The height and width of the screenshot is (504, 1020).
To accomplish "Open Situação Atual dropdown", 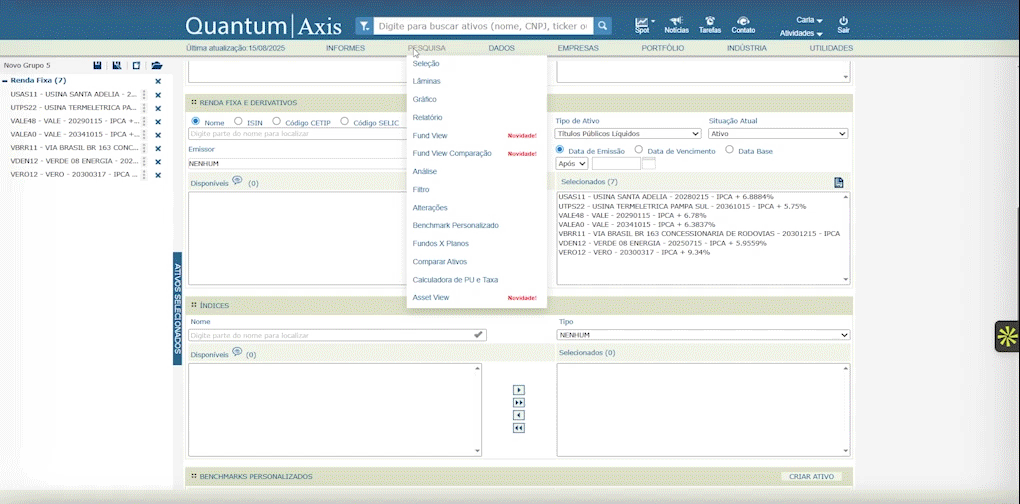I will [x=778, y=133].
